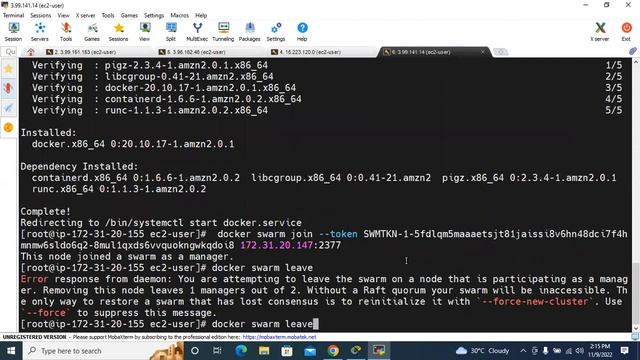
Task: Open the sidebar Tools icon
Action: tap(8, 88)
